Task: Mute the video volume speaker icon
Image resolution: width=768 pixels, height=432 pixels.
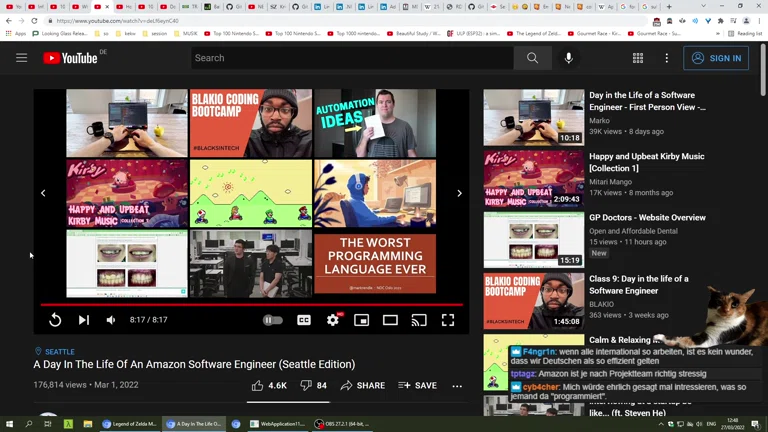Action: tap(111, 320)
